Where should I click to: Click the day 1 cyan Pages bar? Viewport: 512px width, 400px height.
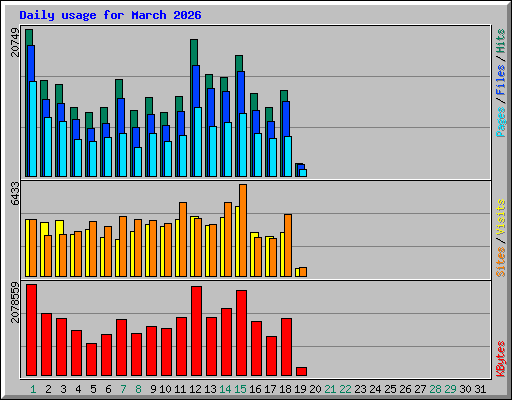33,129
